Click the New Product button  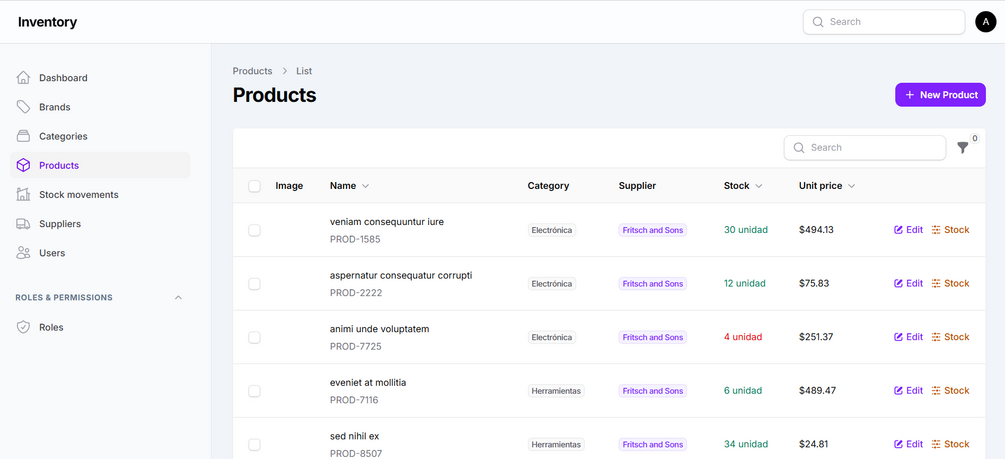[940, 95]
